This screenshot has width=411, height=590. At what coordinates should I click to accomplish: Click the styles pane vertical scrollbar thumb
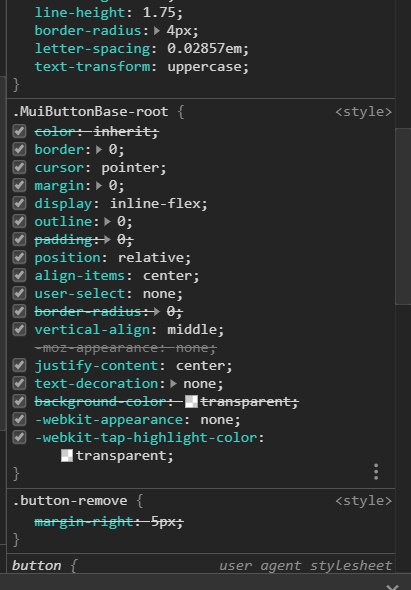point(403,216)
